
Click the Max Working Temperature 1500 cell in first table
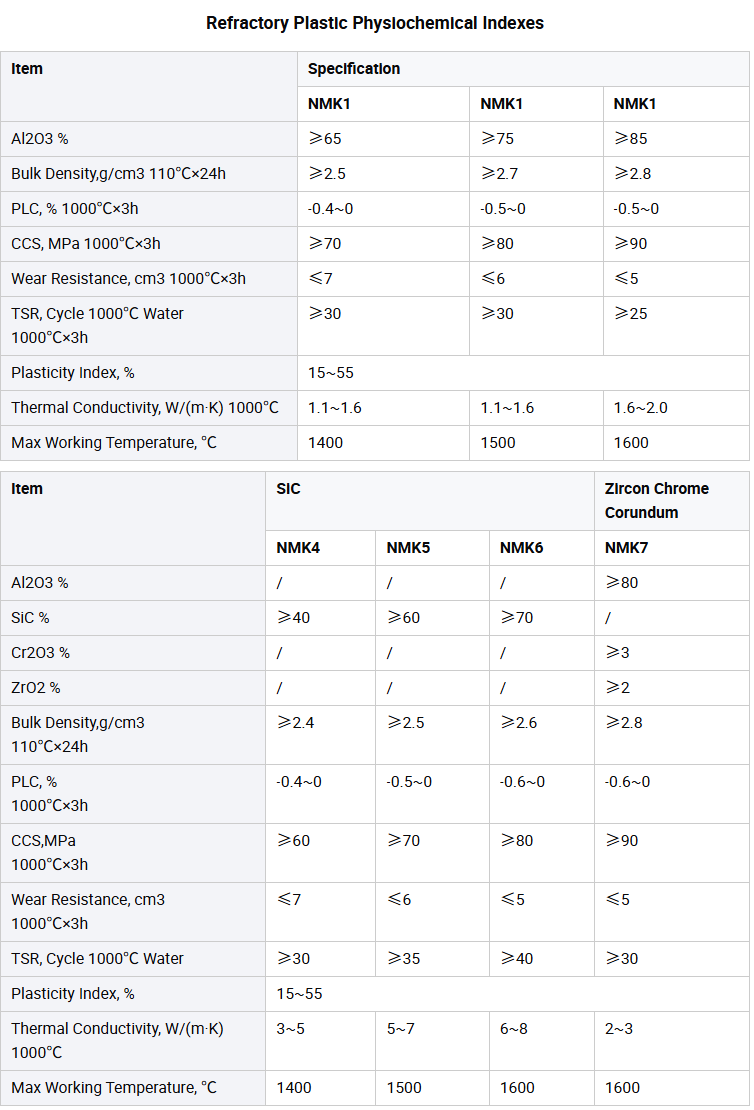[x=536, y=442]
